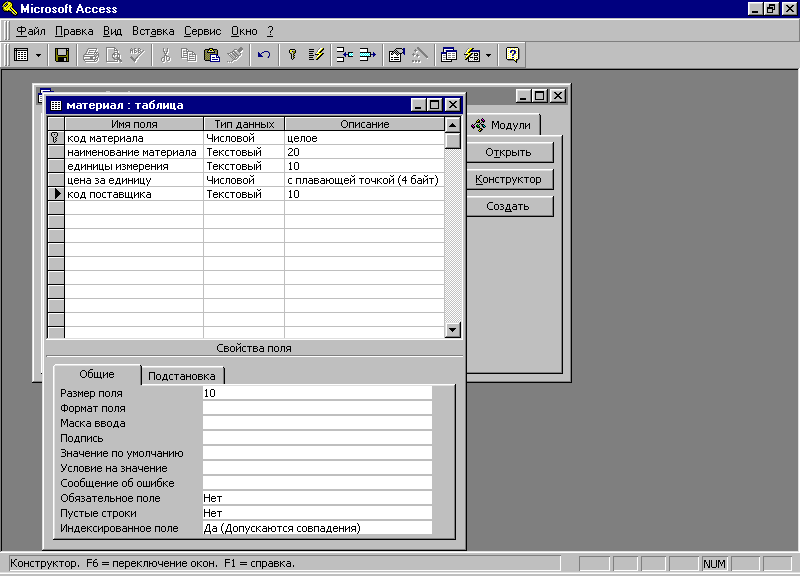Open Print Preview from the toolbar
Viewport: 800px width, 576px height.
point(113,55)
